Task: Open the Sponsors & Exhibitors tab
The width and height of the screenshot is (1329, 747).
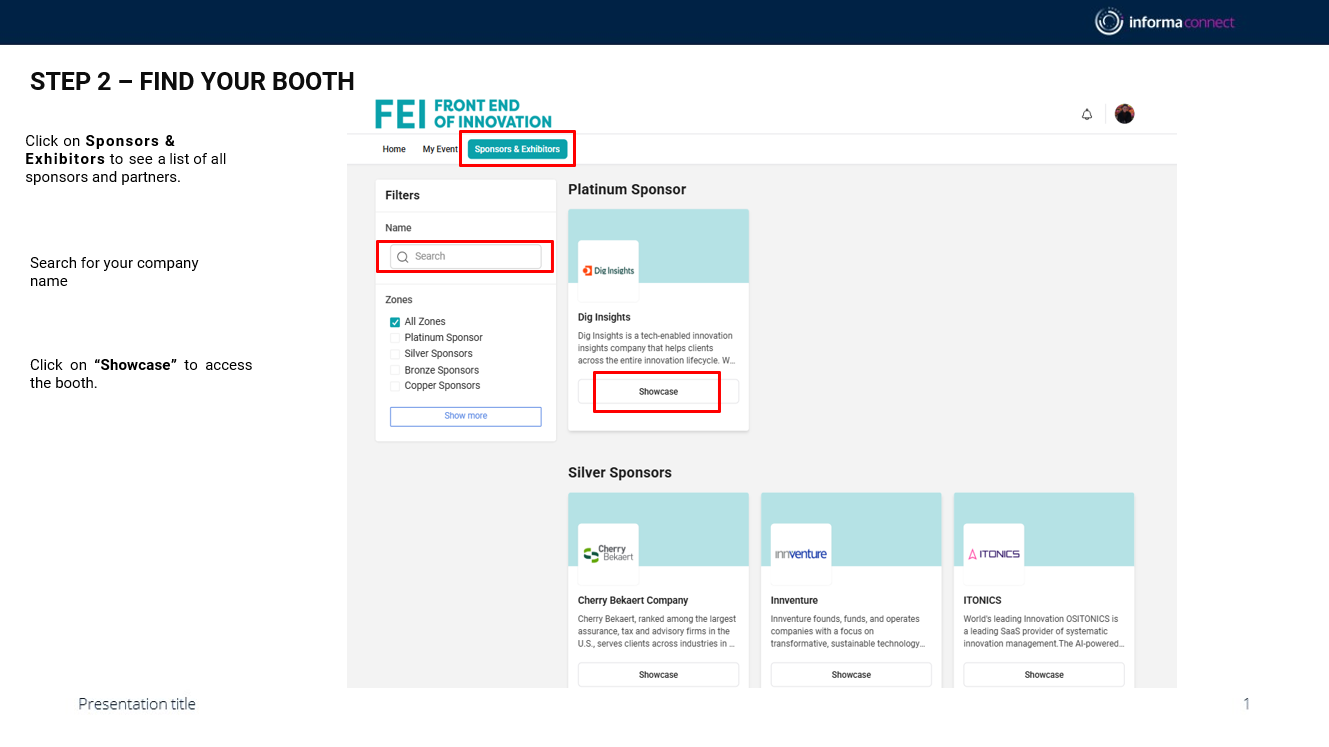Action: 517,149
